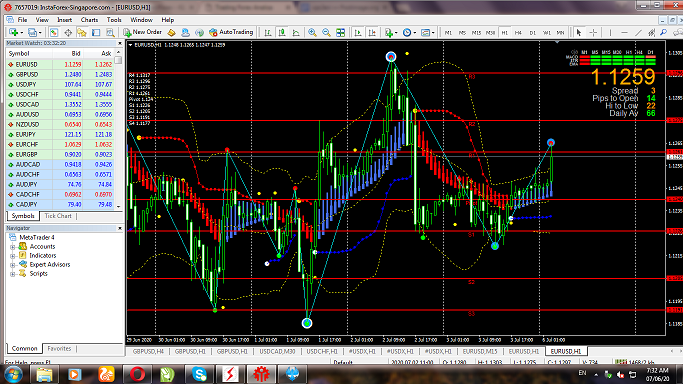Select AUDUSD row in Market Watch

(61, 115)
